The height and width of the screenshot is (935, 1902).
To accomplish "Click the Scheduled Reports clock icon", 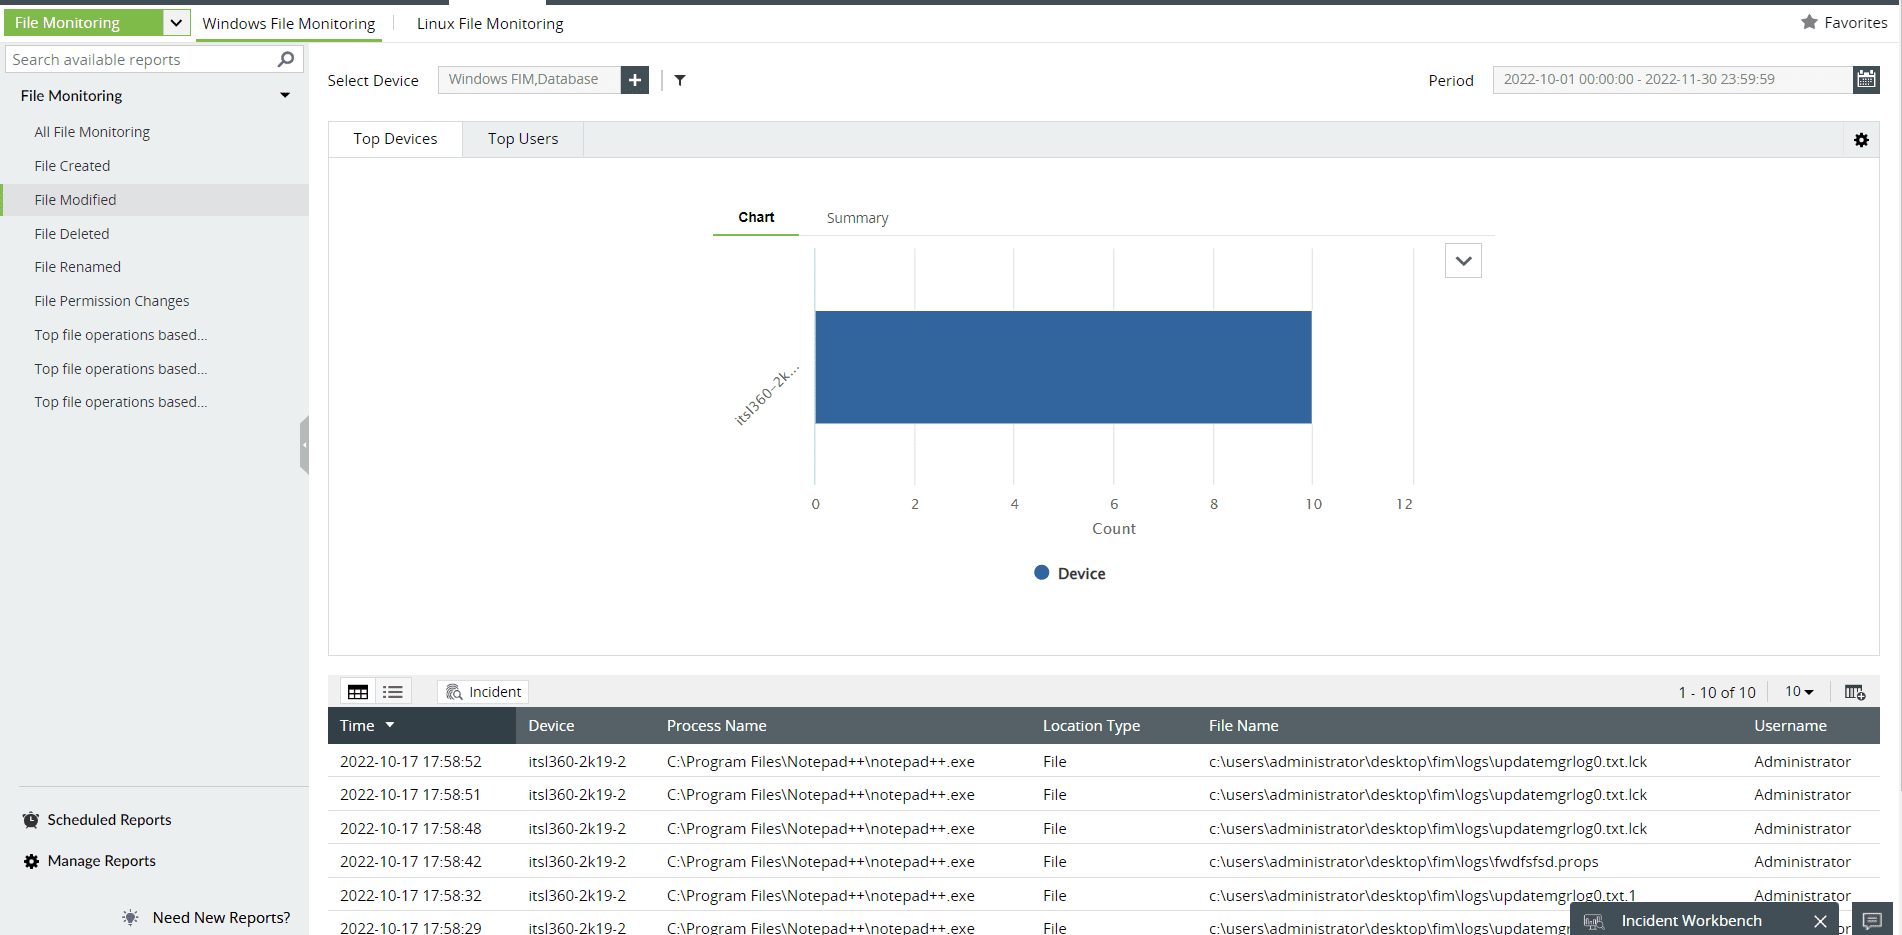I will tap(30, 819).
